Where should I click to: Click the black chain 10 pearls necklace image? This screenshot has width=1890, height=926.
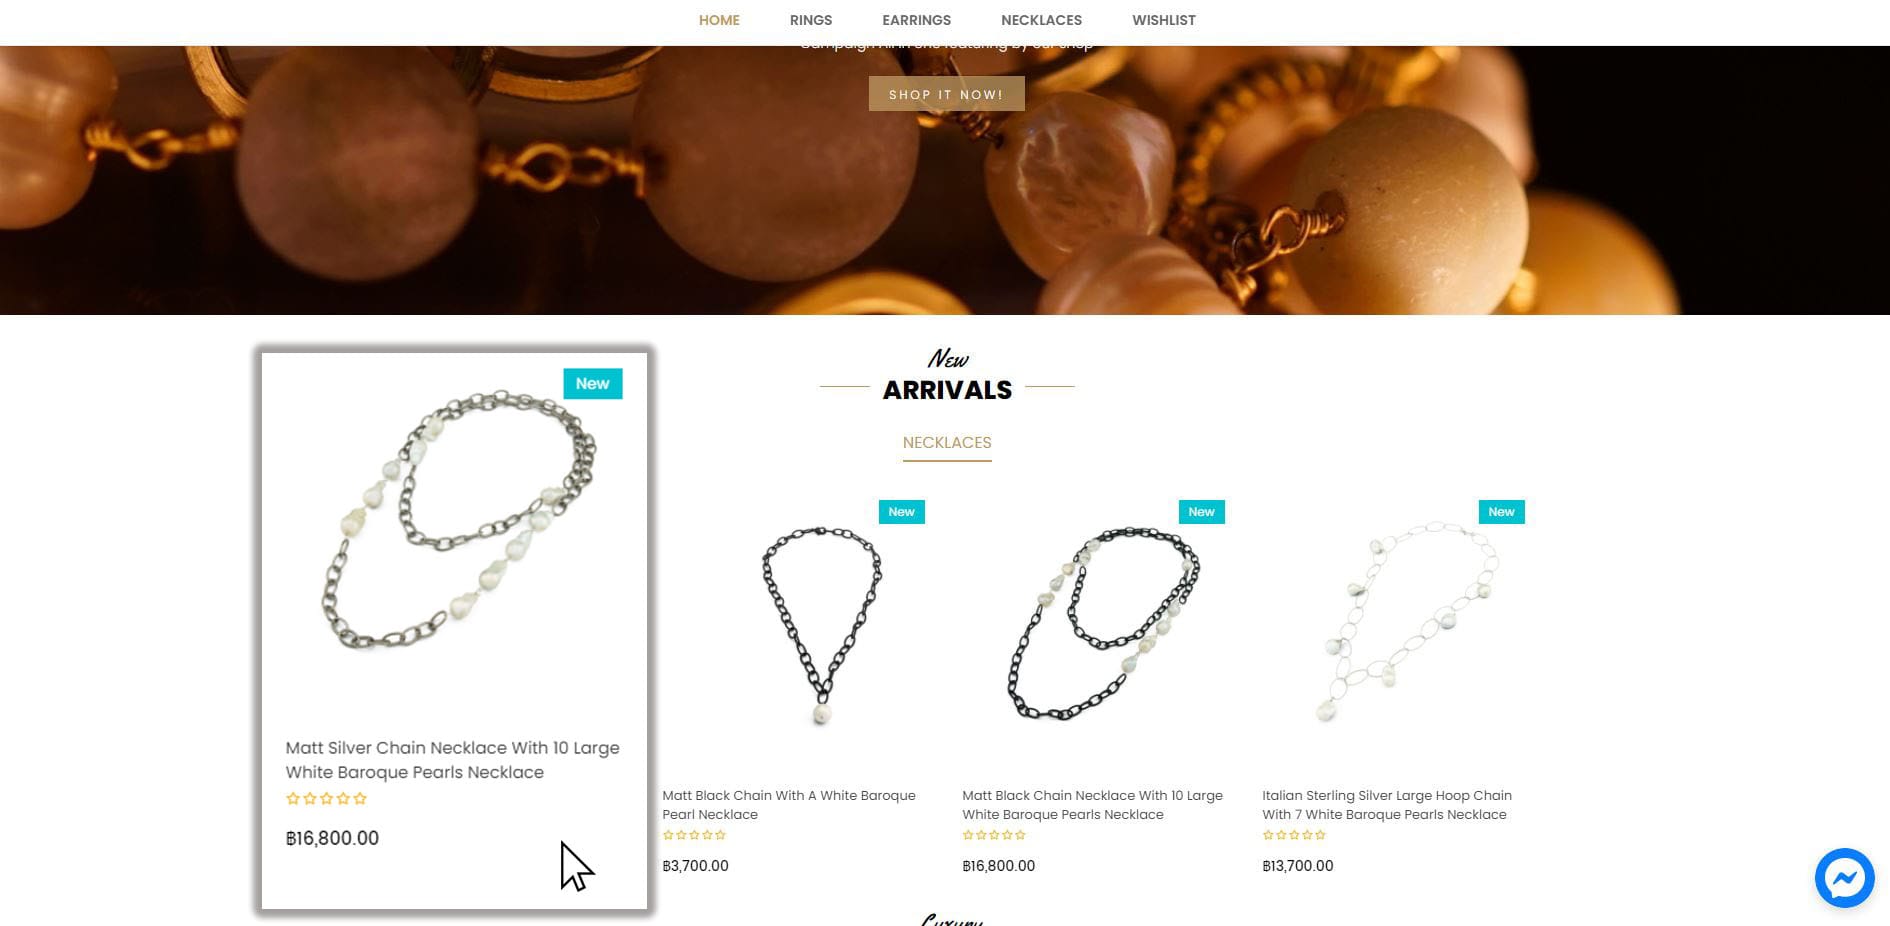point(1104,624)
